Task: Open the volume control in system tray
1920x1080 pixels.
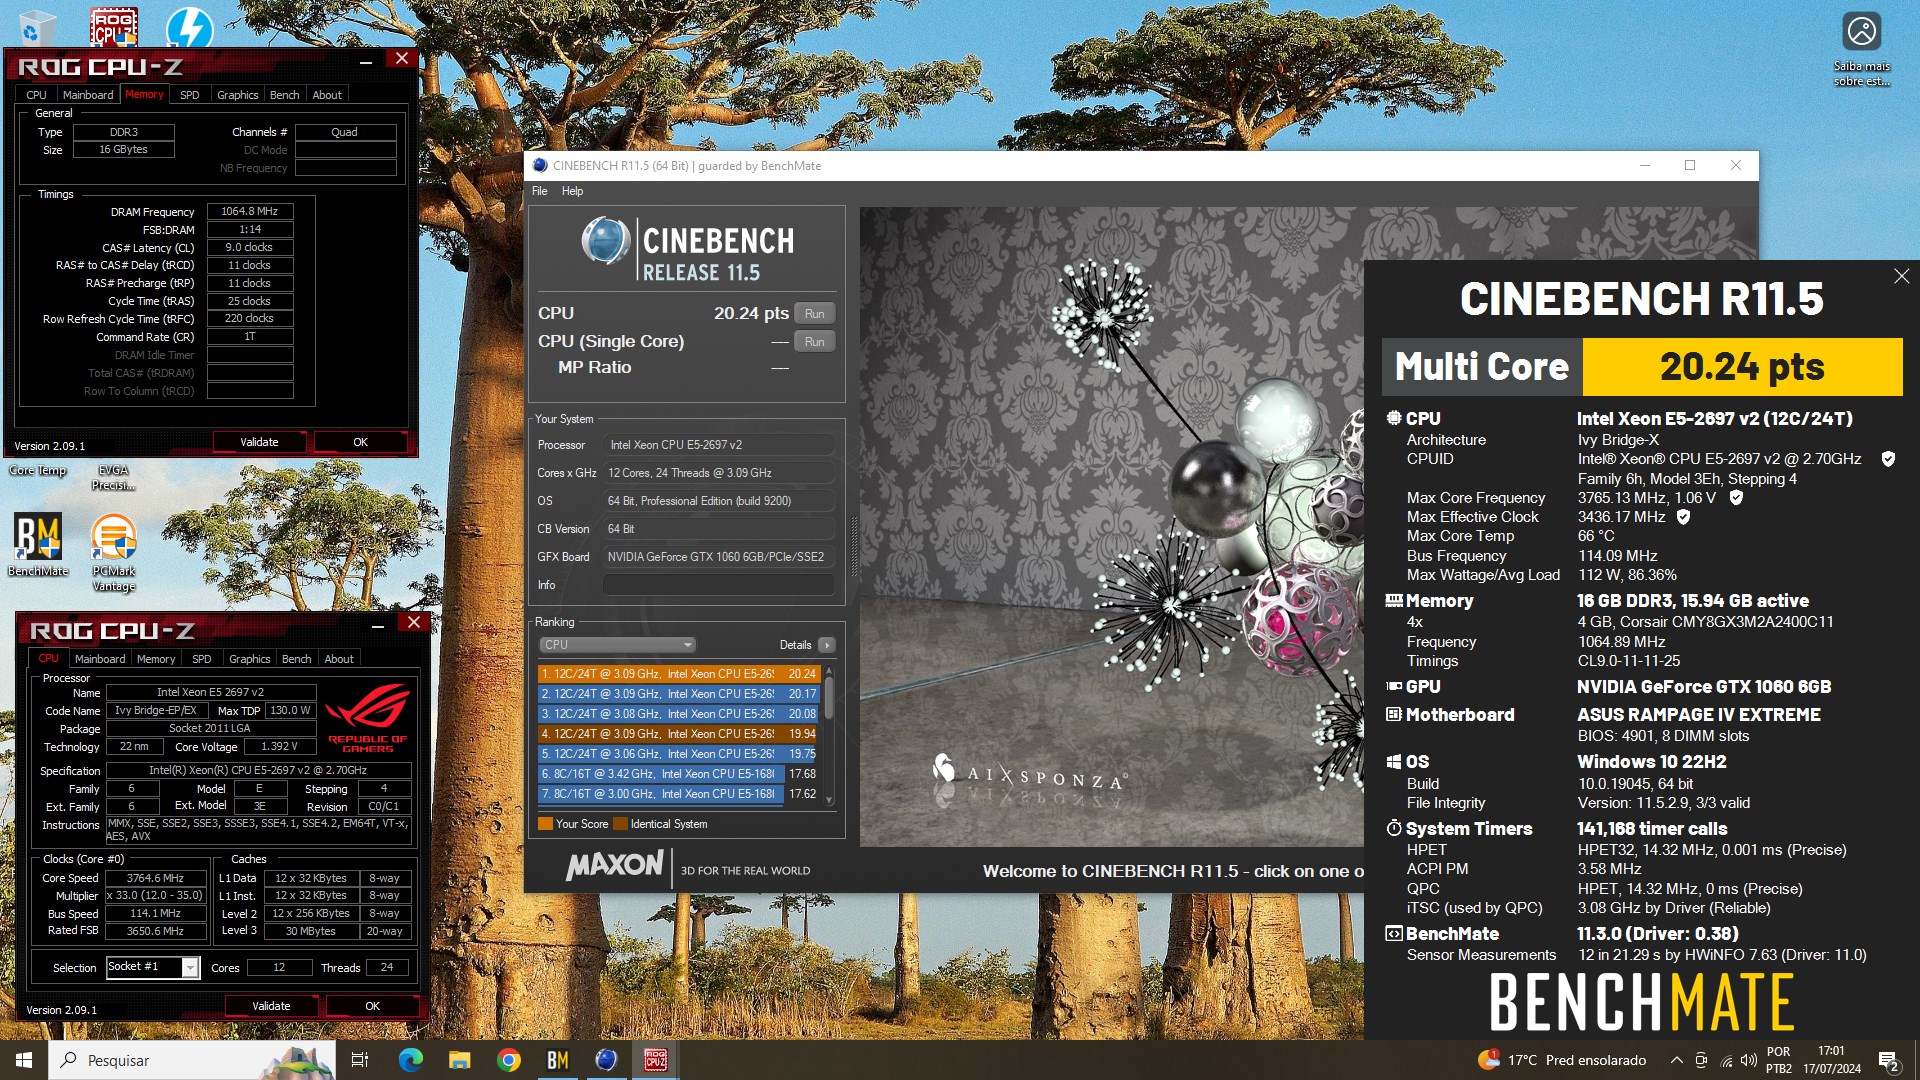Action: (1748, 1060)
